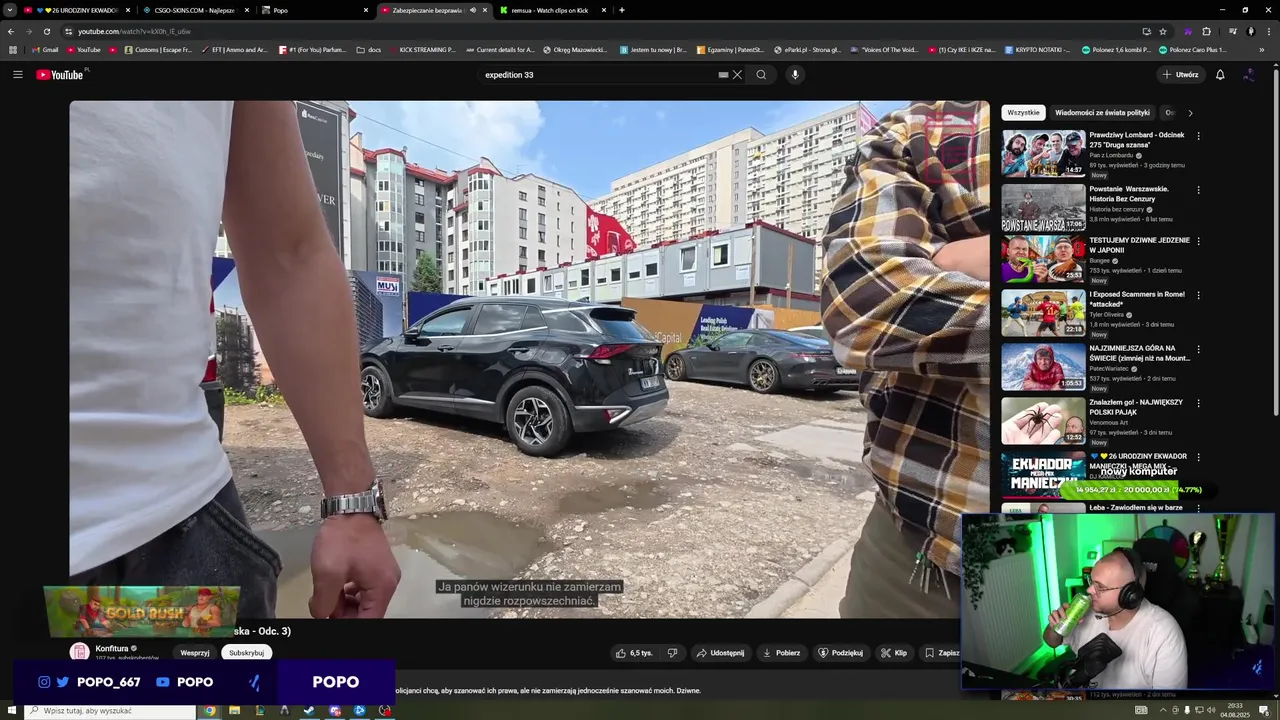
Task: Open options for Testujemy dziwne jedzenie video
Action: [1198, 241]
